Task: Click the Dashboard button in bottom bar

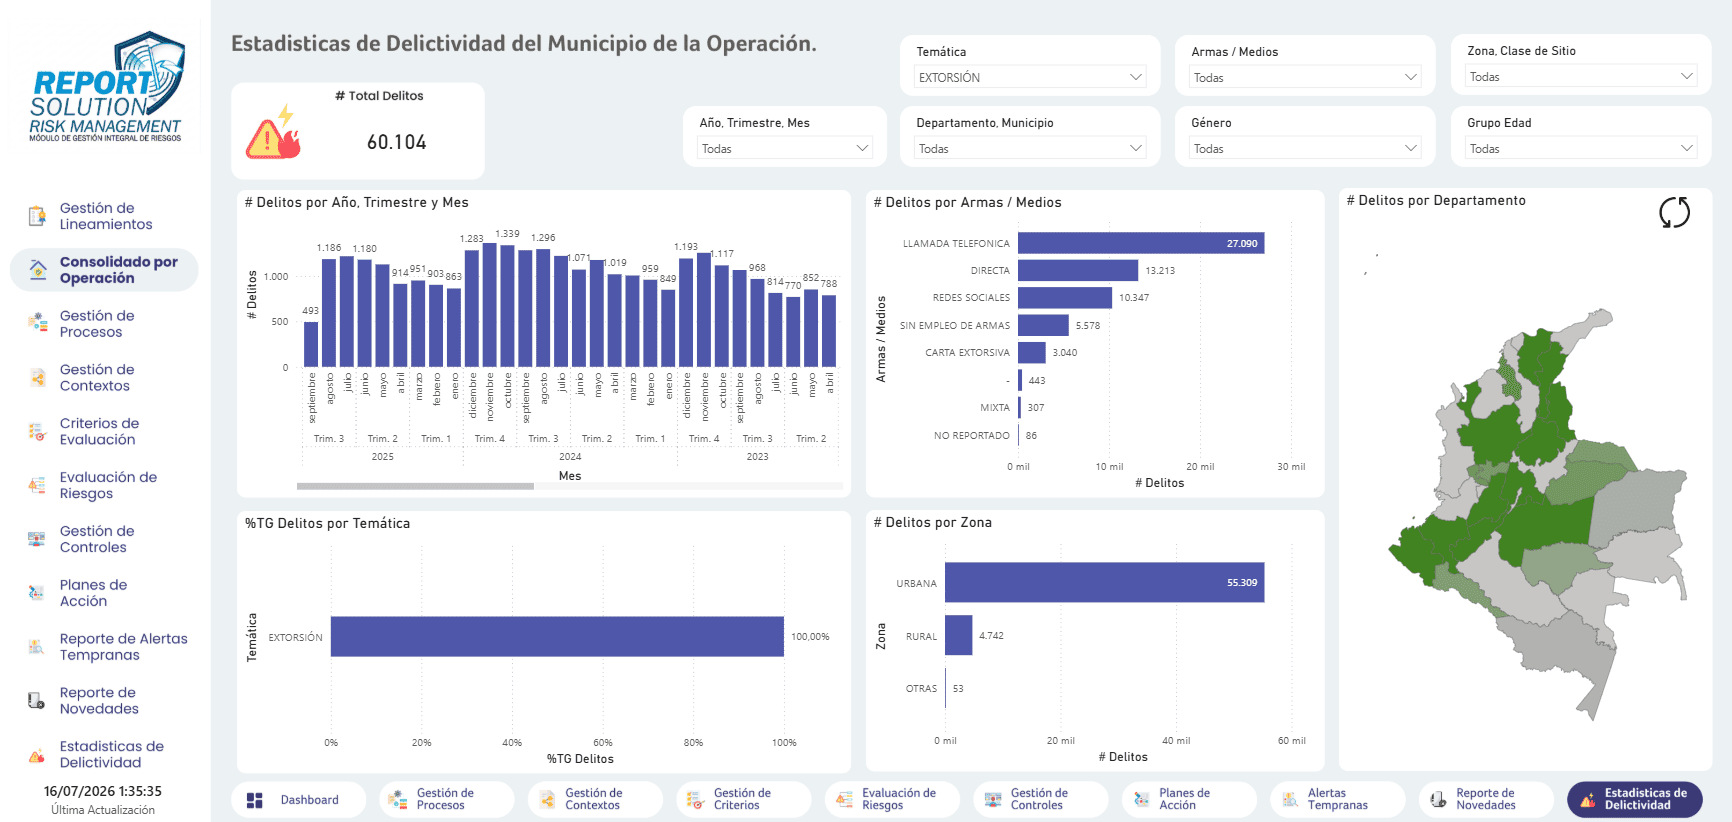Action: [x=298, y=800]
